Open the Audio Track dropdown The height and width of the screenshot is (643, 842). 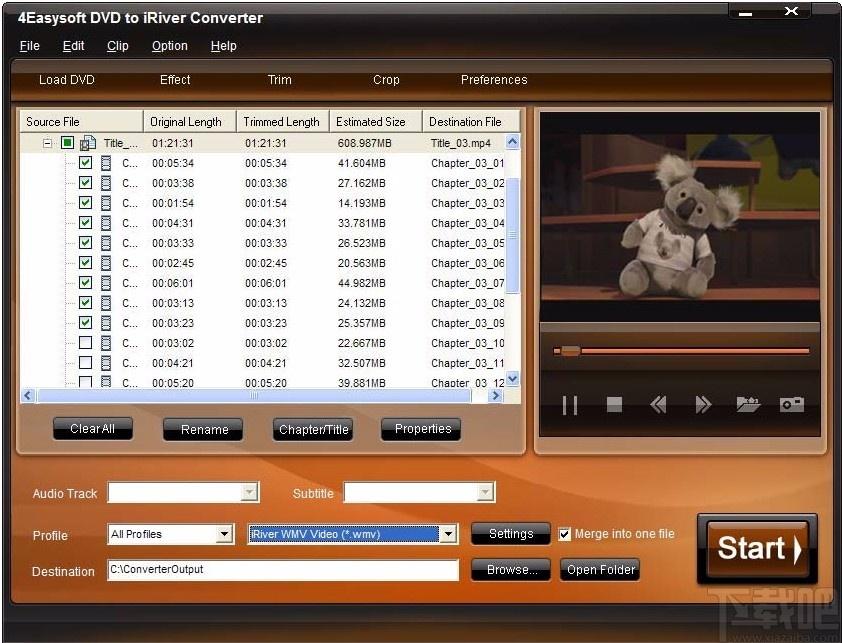tap(249, 492)
